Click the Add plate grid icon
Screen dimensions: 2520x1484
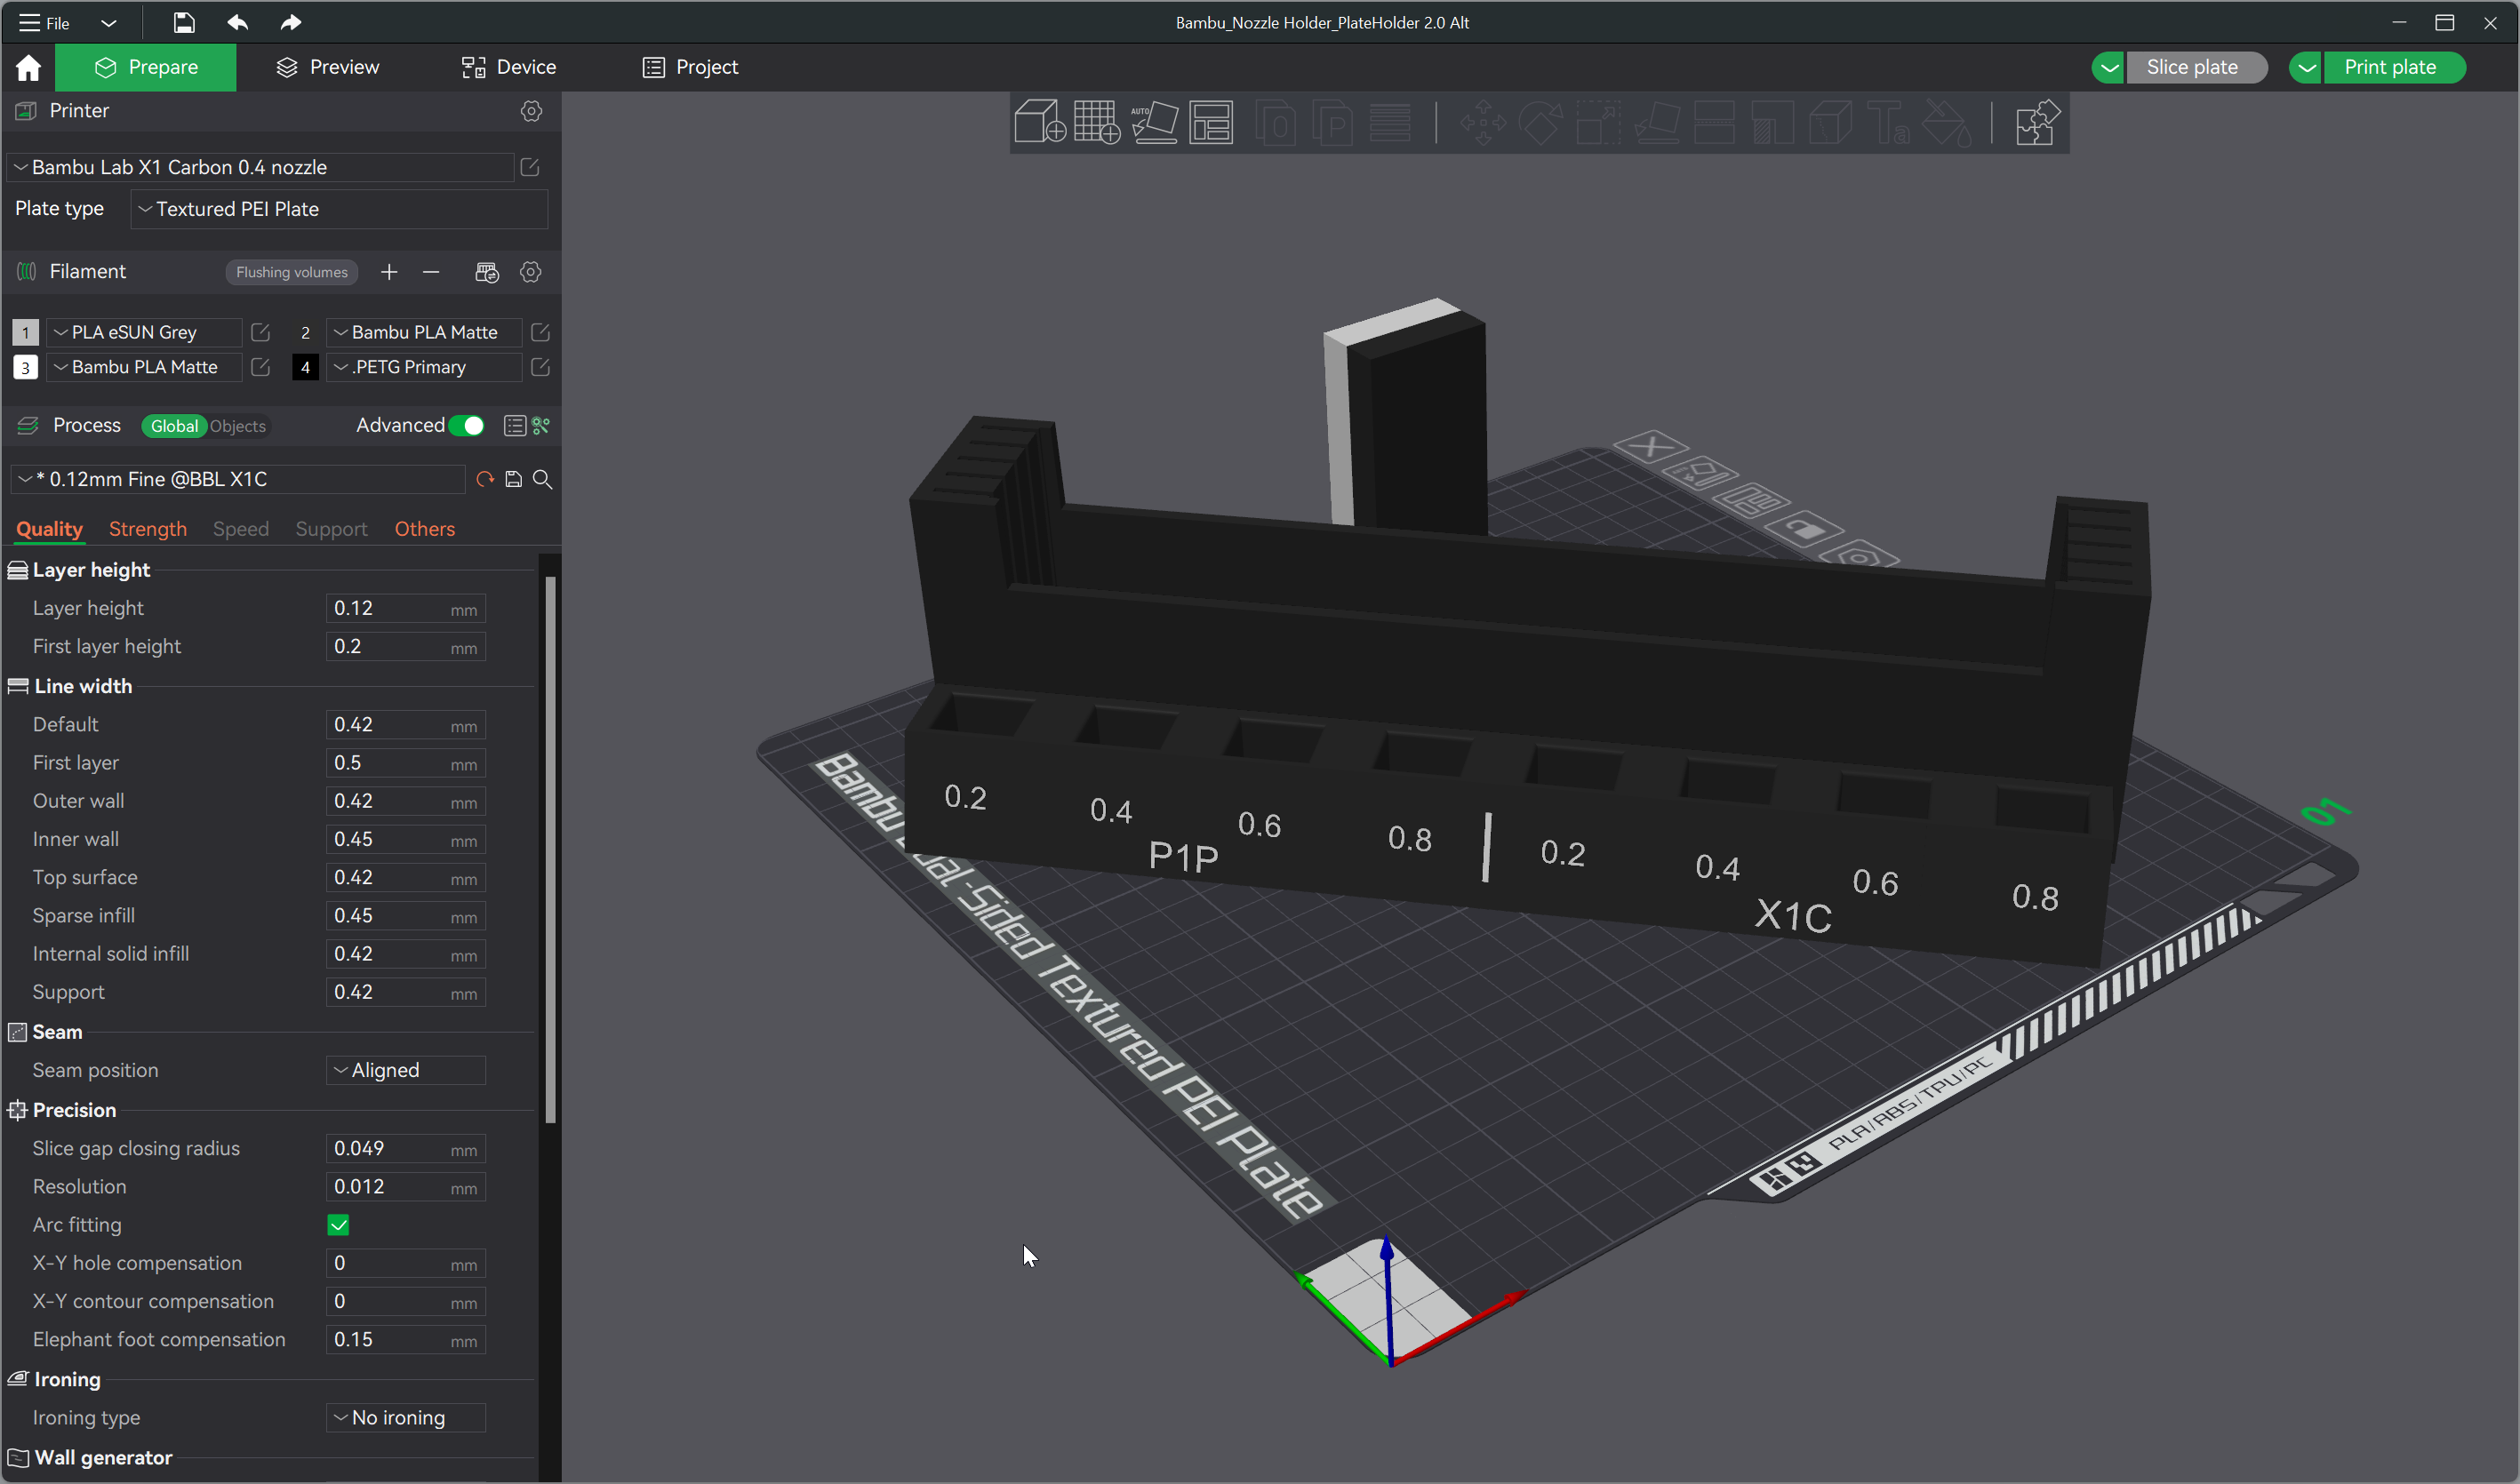pos(1096,123)
